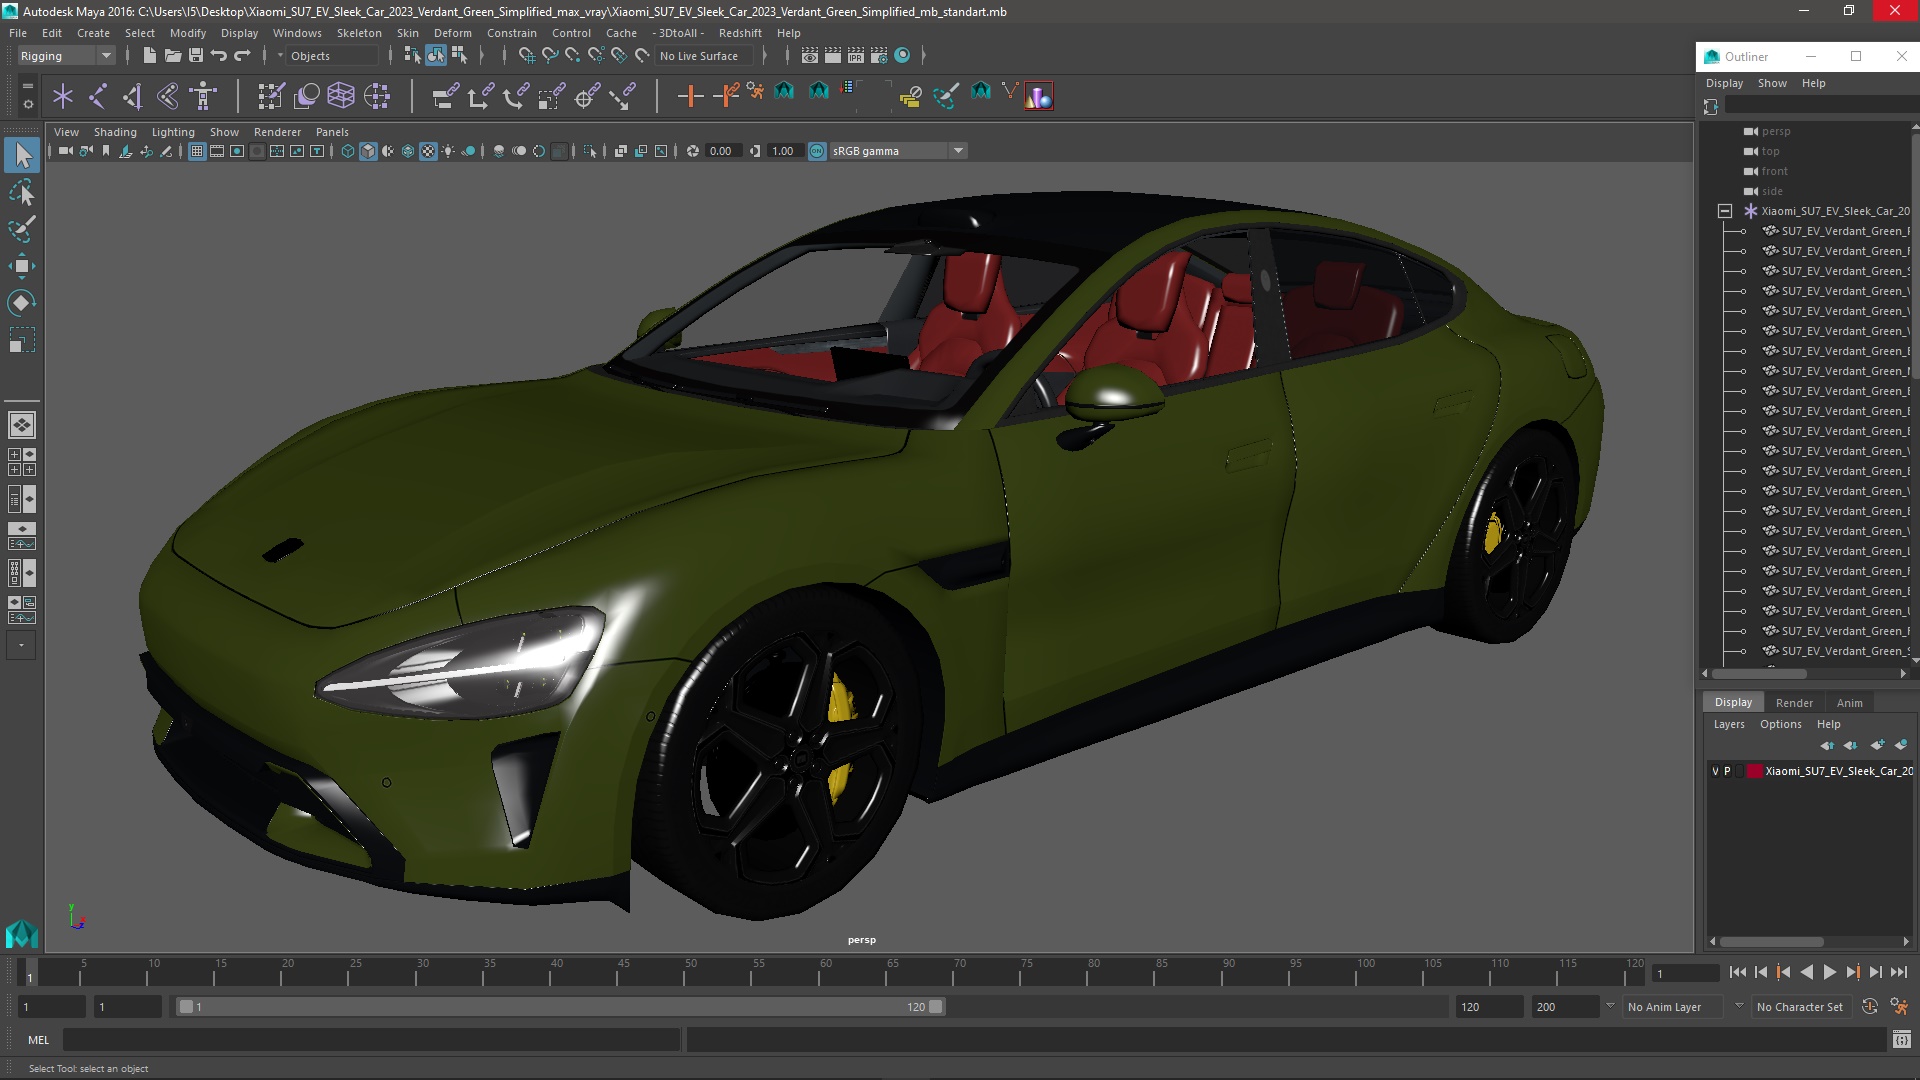Click the Save Scene icon
The height and width of the screenshot is (1080, 1920).
[x=195, y=56]
